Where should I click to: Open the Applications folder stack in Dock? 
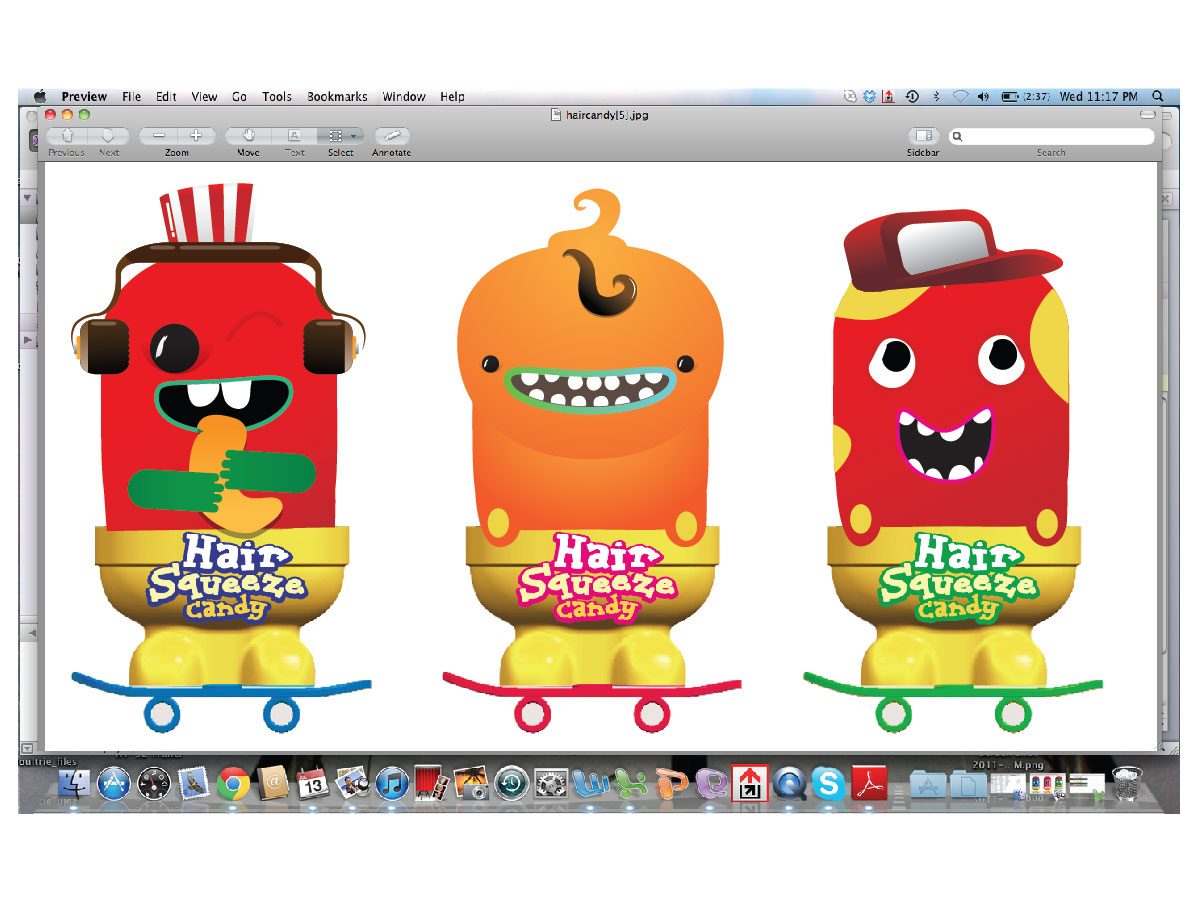pos(927,784)
